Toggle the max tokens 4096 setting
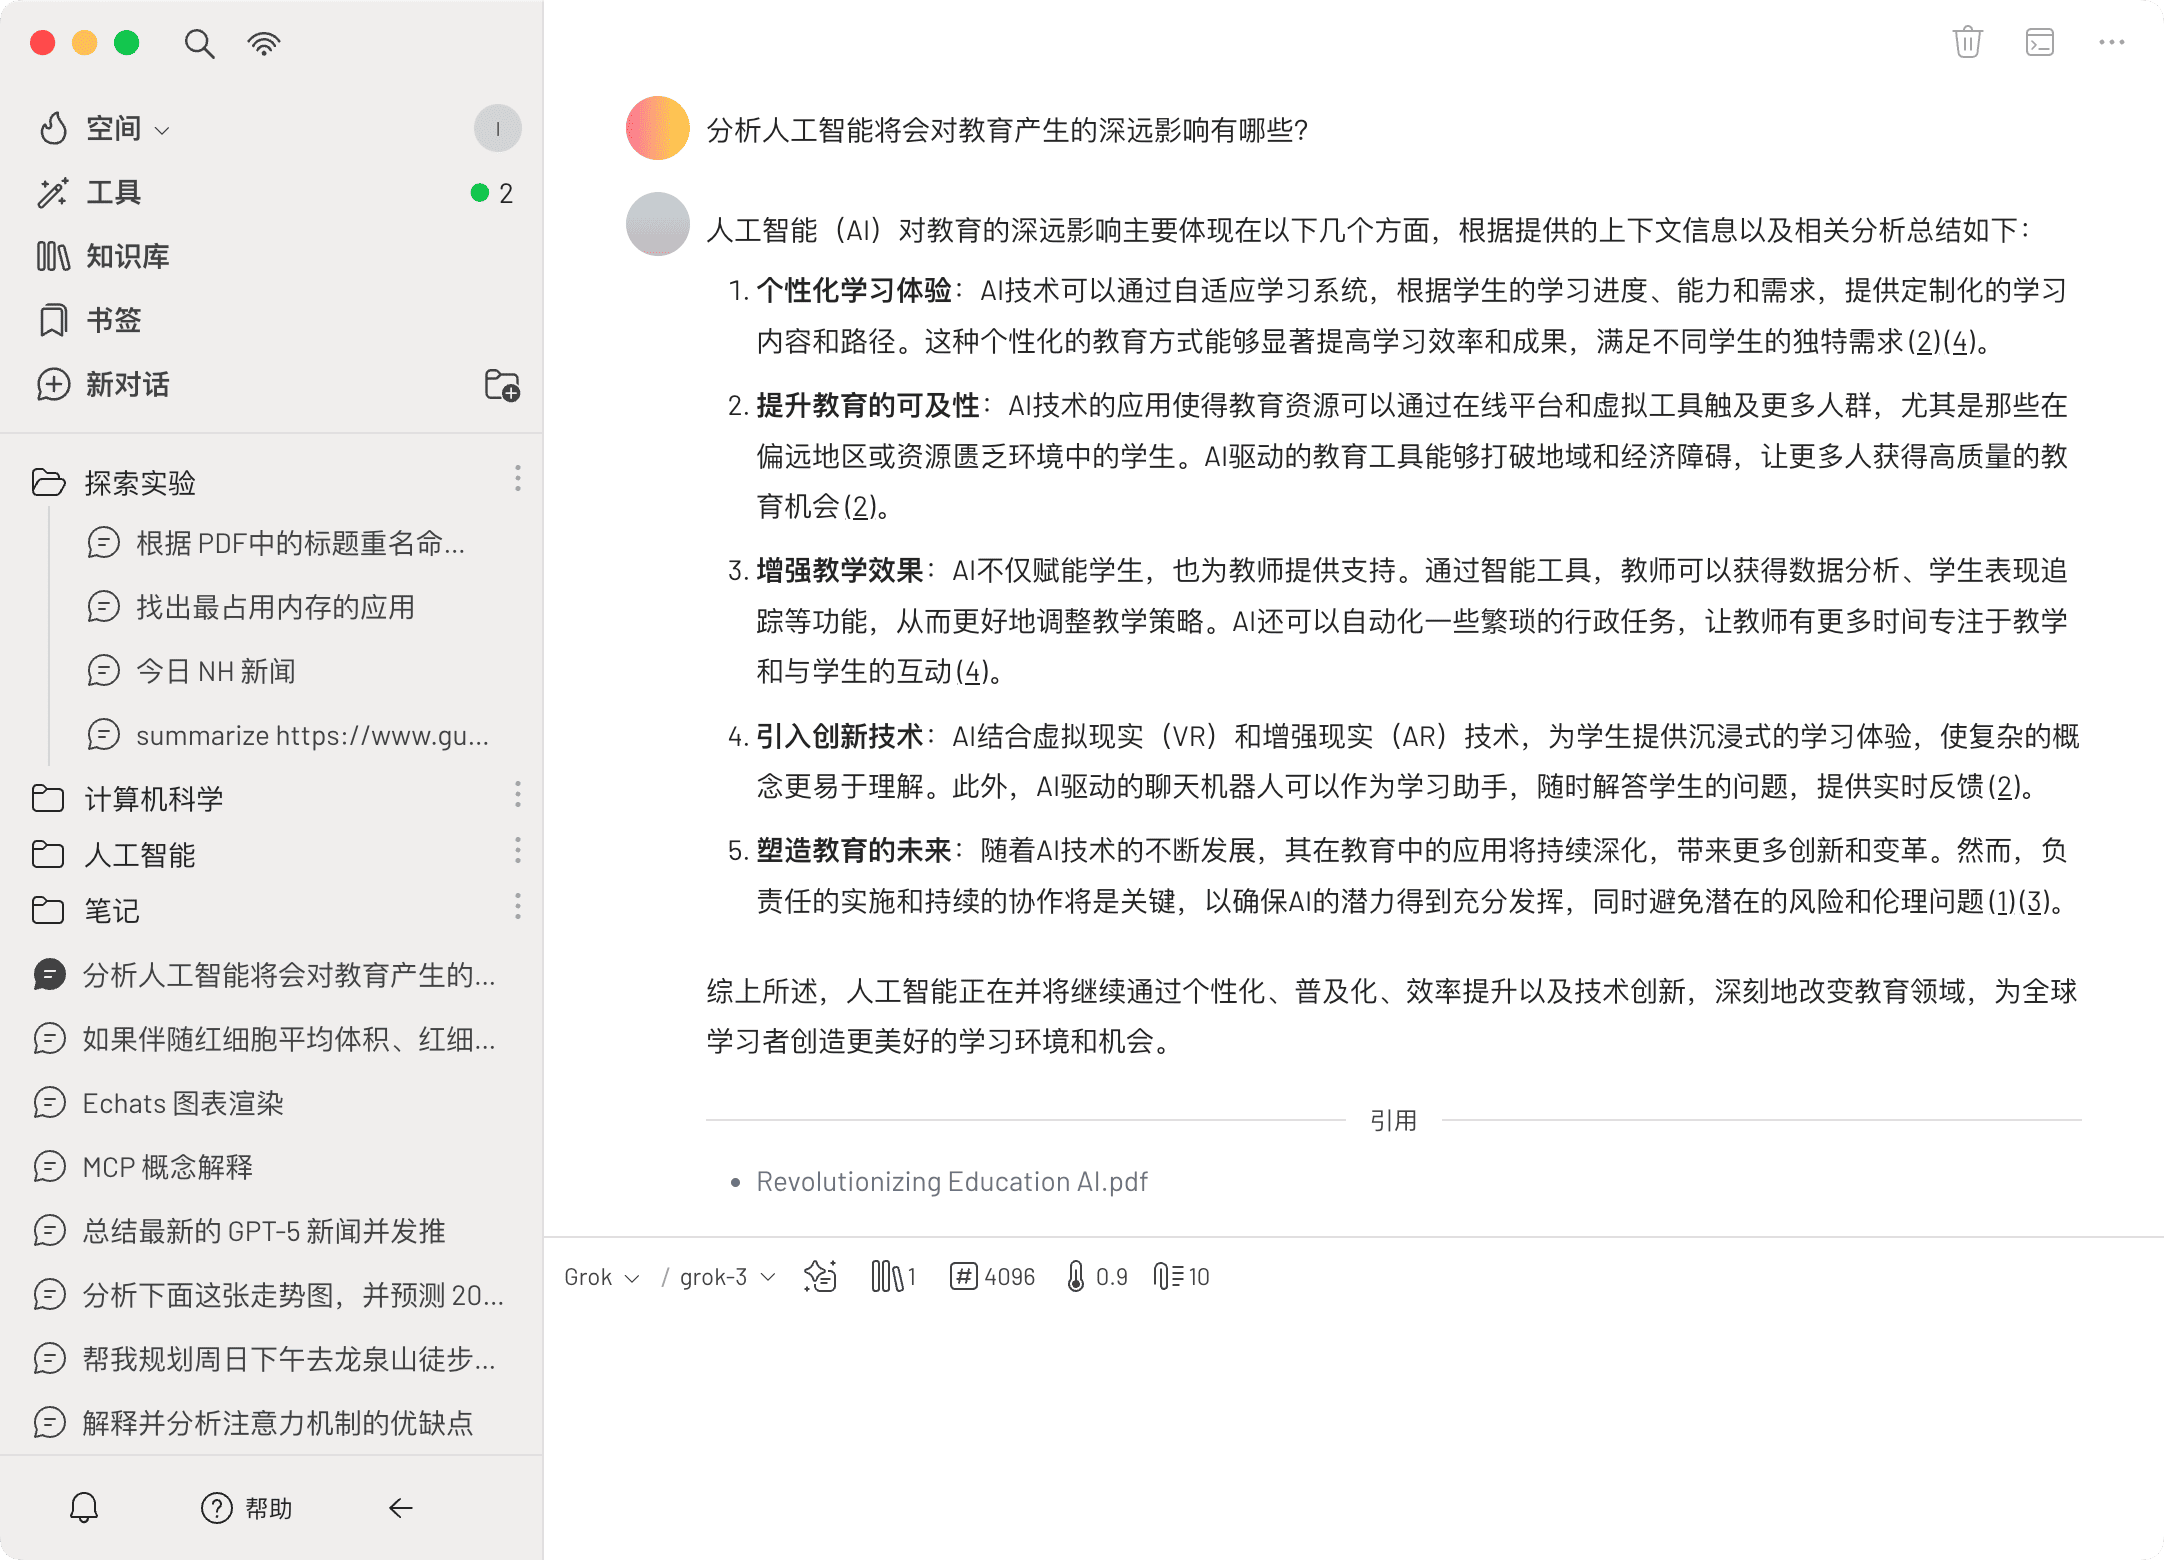The image size is (2164, 1560). click(992, 1277)
